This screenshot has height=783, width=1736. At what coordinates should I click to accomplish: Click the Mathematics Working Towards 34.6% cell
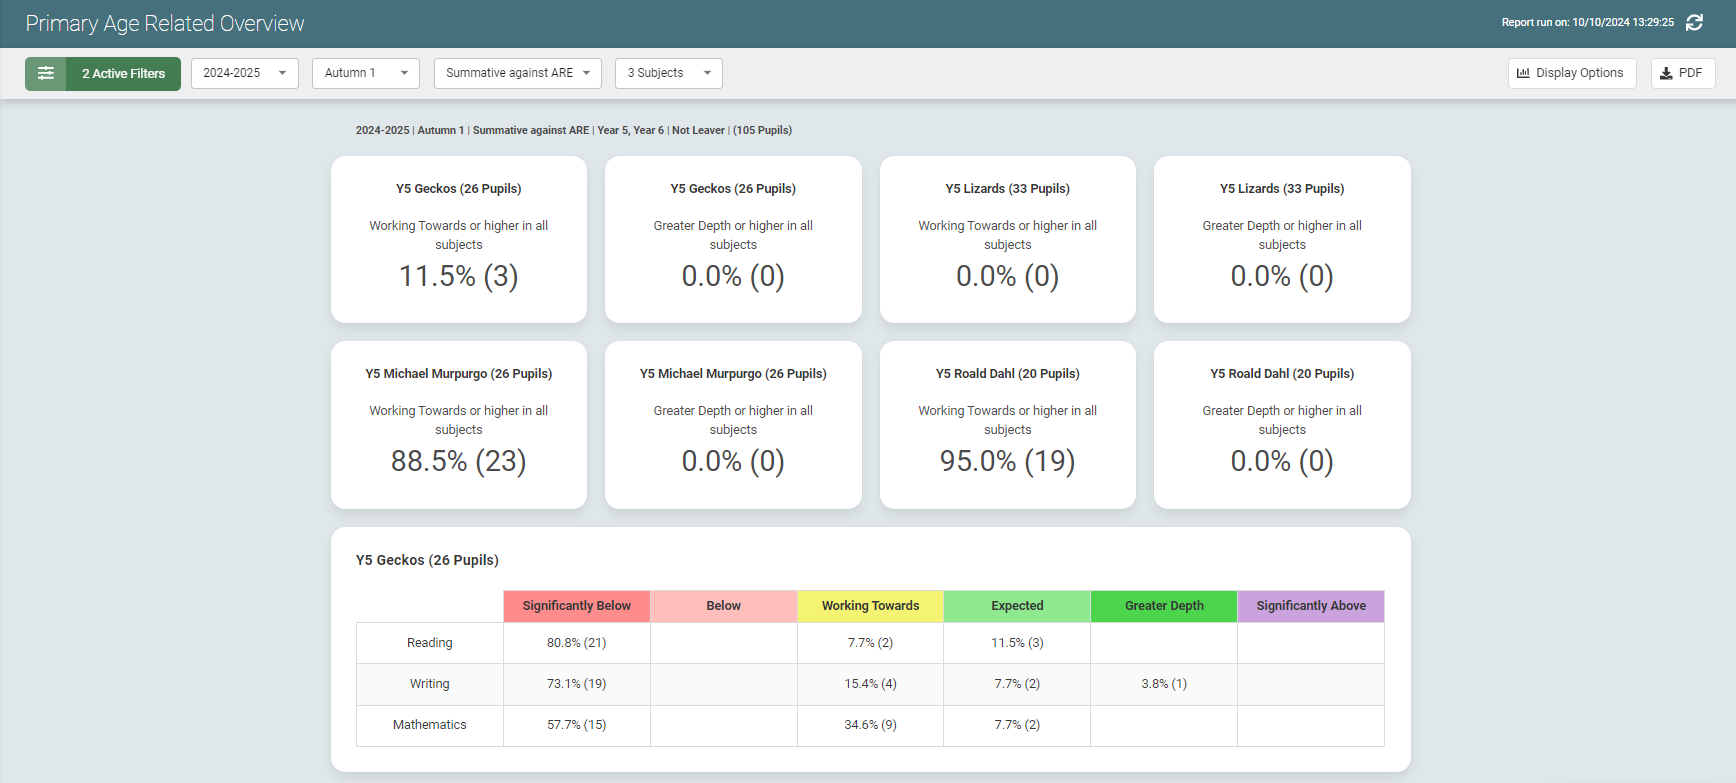[x=870, y=725]
